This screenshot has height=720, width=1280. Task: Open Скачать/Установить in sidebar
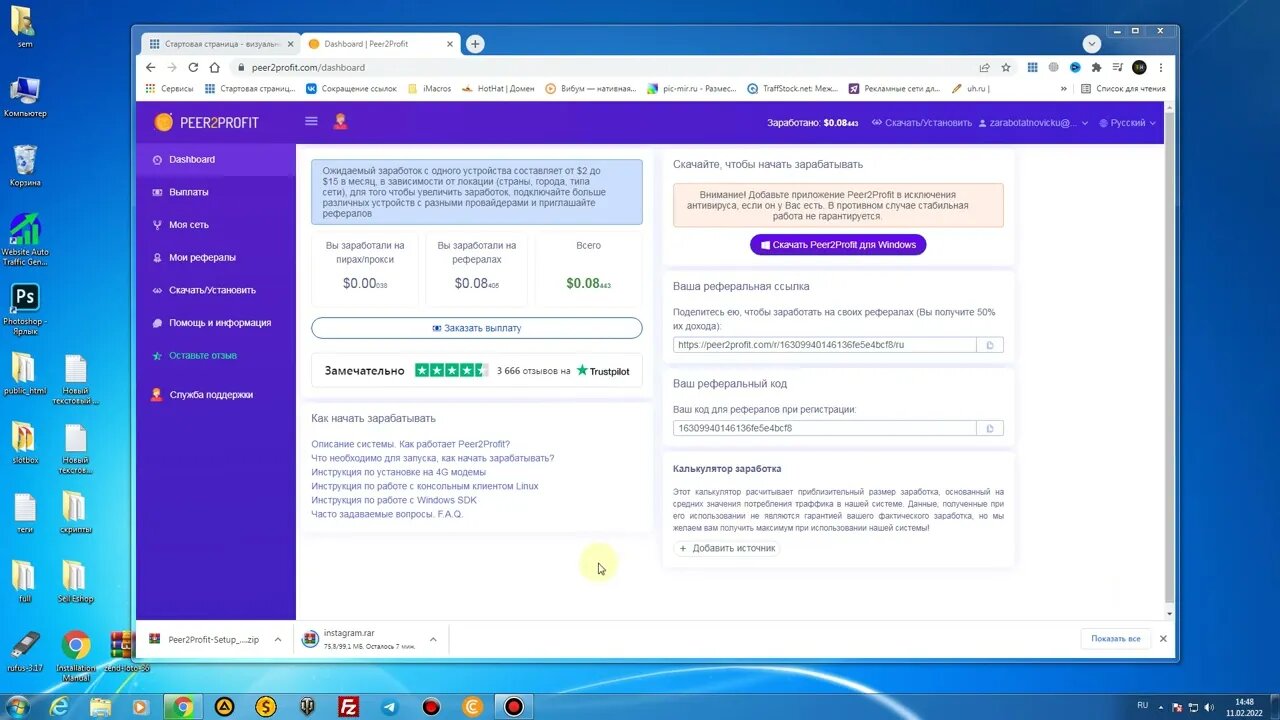point(216,290)
